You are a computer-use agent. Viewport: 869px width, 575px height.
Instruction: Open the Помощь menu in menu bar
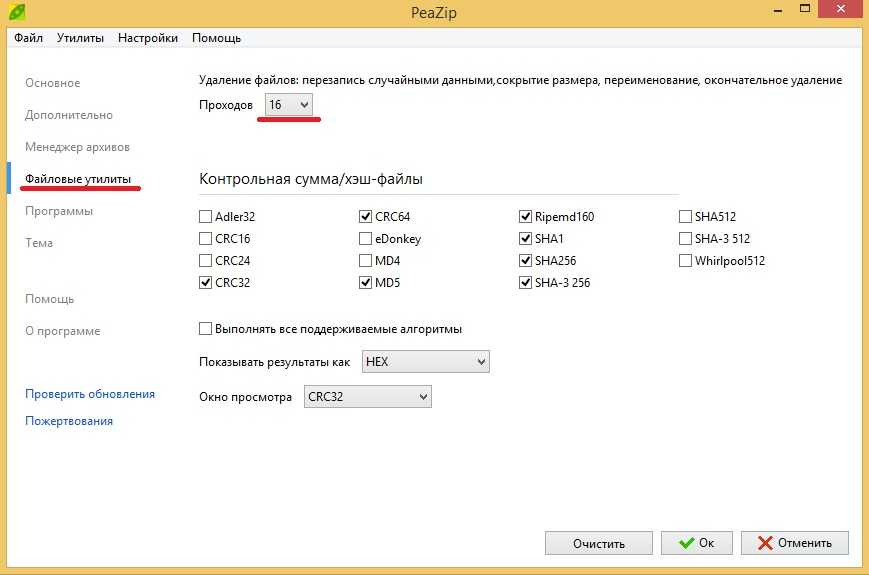tap(217, 38)
